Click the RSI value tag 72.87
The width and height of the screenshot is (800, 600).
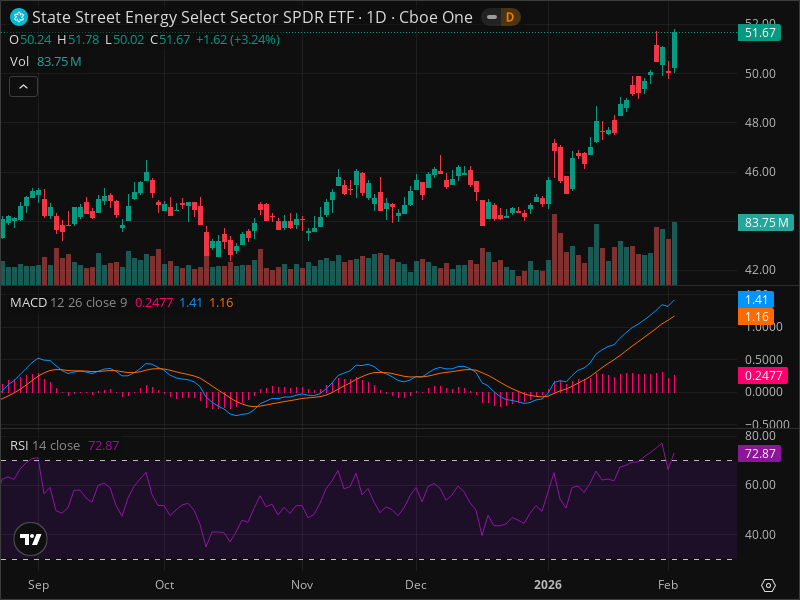(x=759, y=454)
